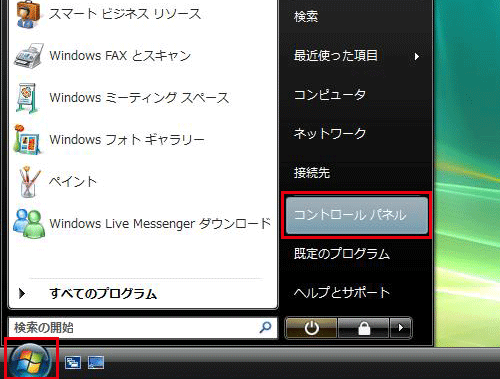Open the Windows Start orb button
500x379 pixels.
coord(30,361)
